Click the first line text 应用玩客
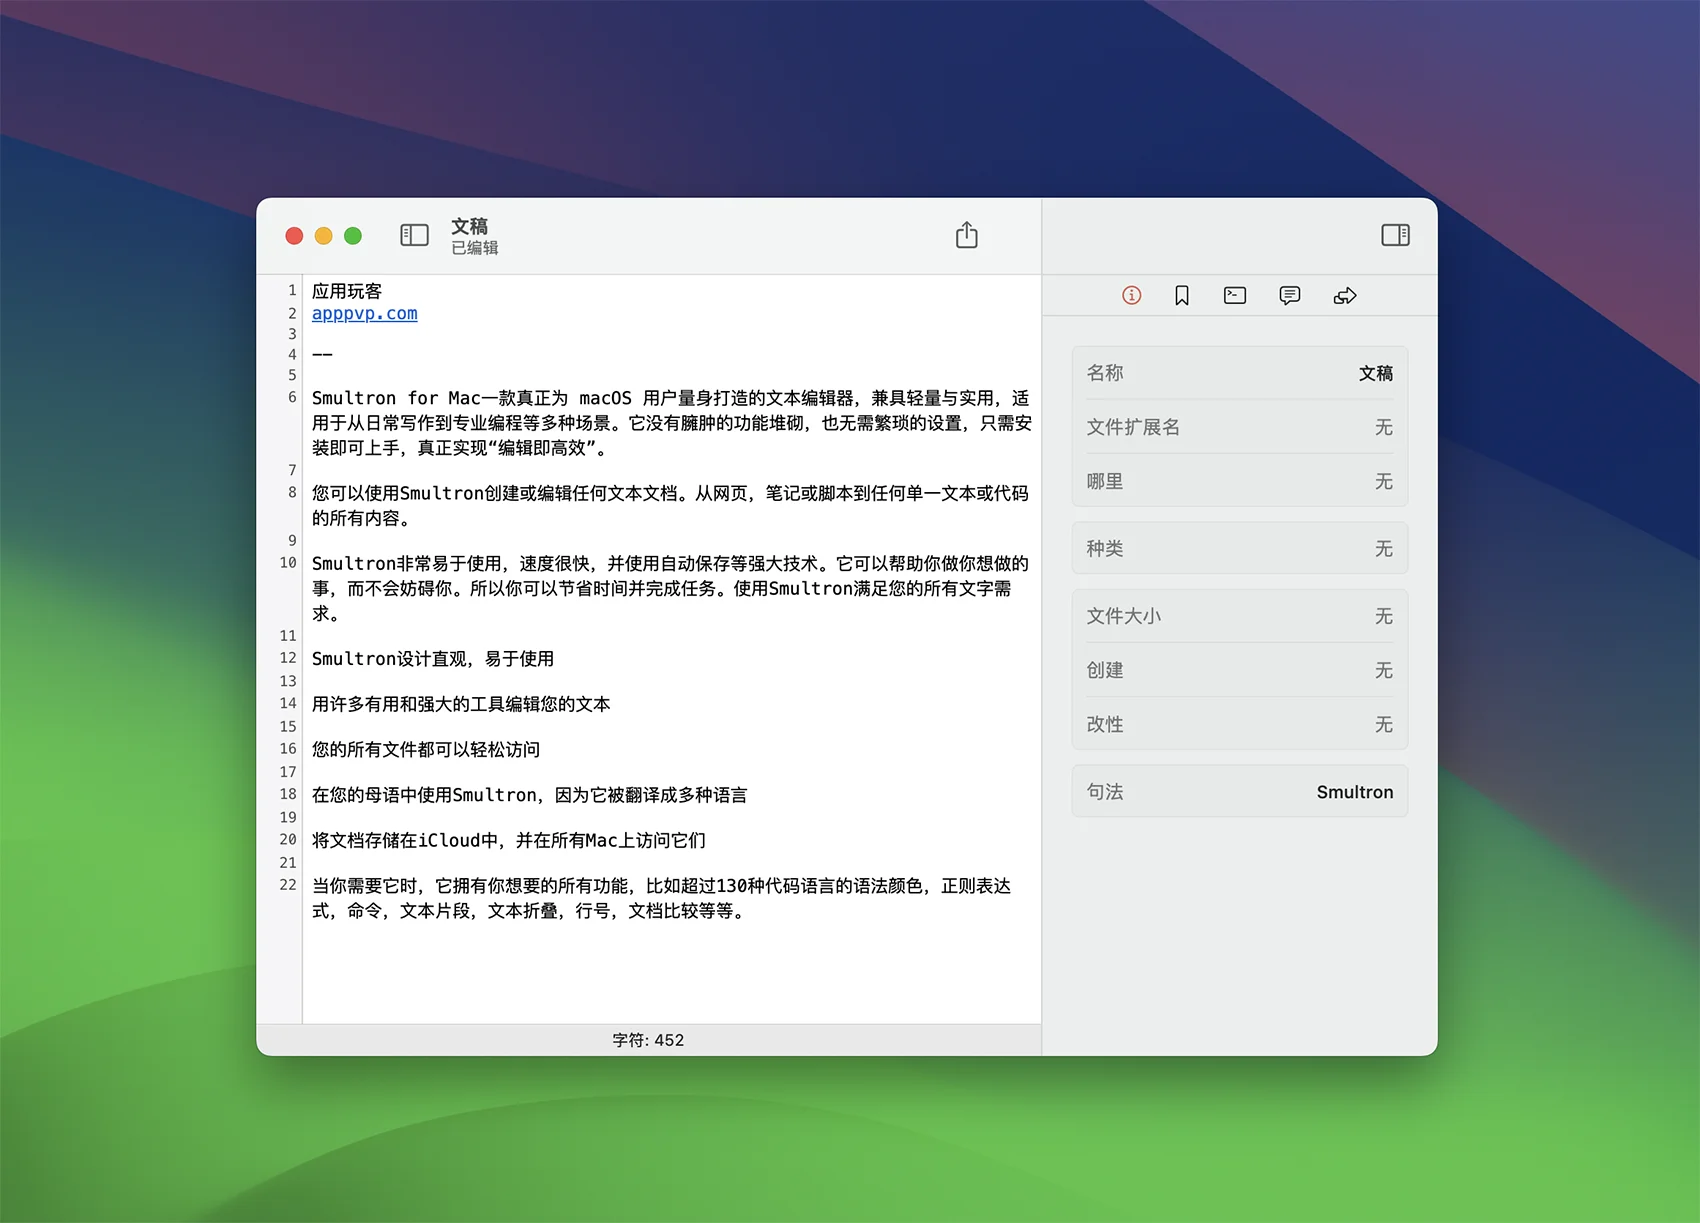1700x1223 pixels. [347, 291]
